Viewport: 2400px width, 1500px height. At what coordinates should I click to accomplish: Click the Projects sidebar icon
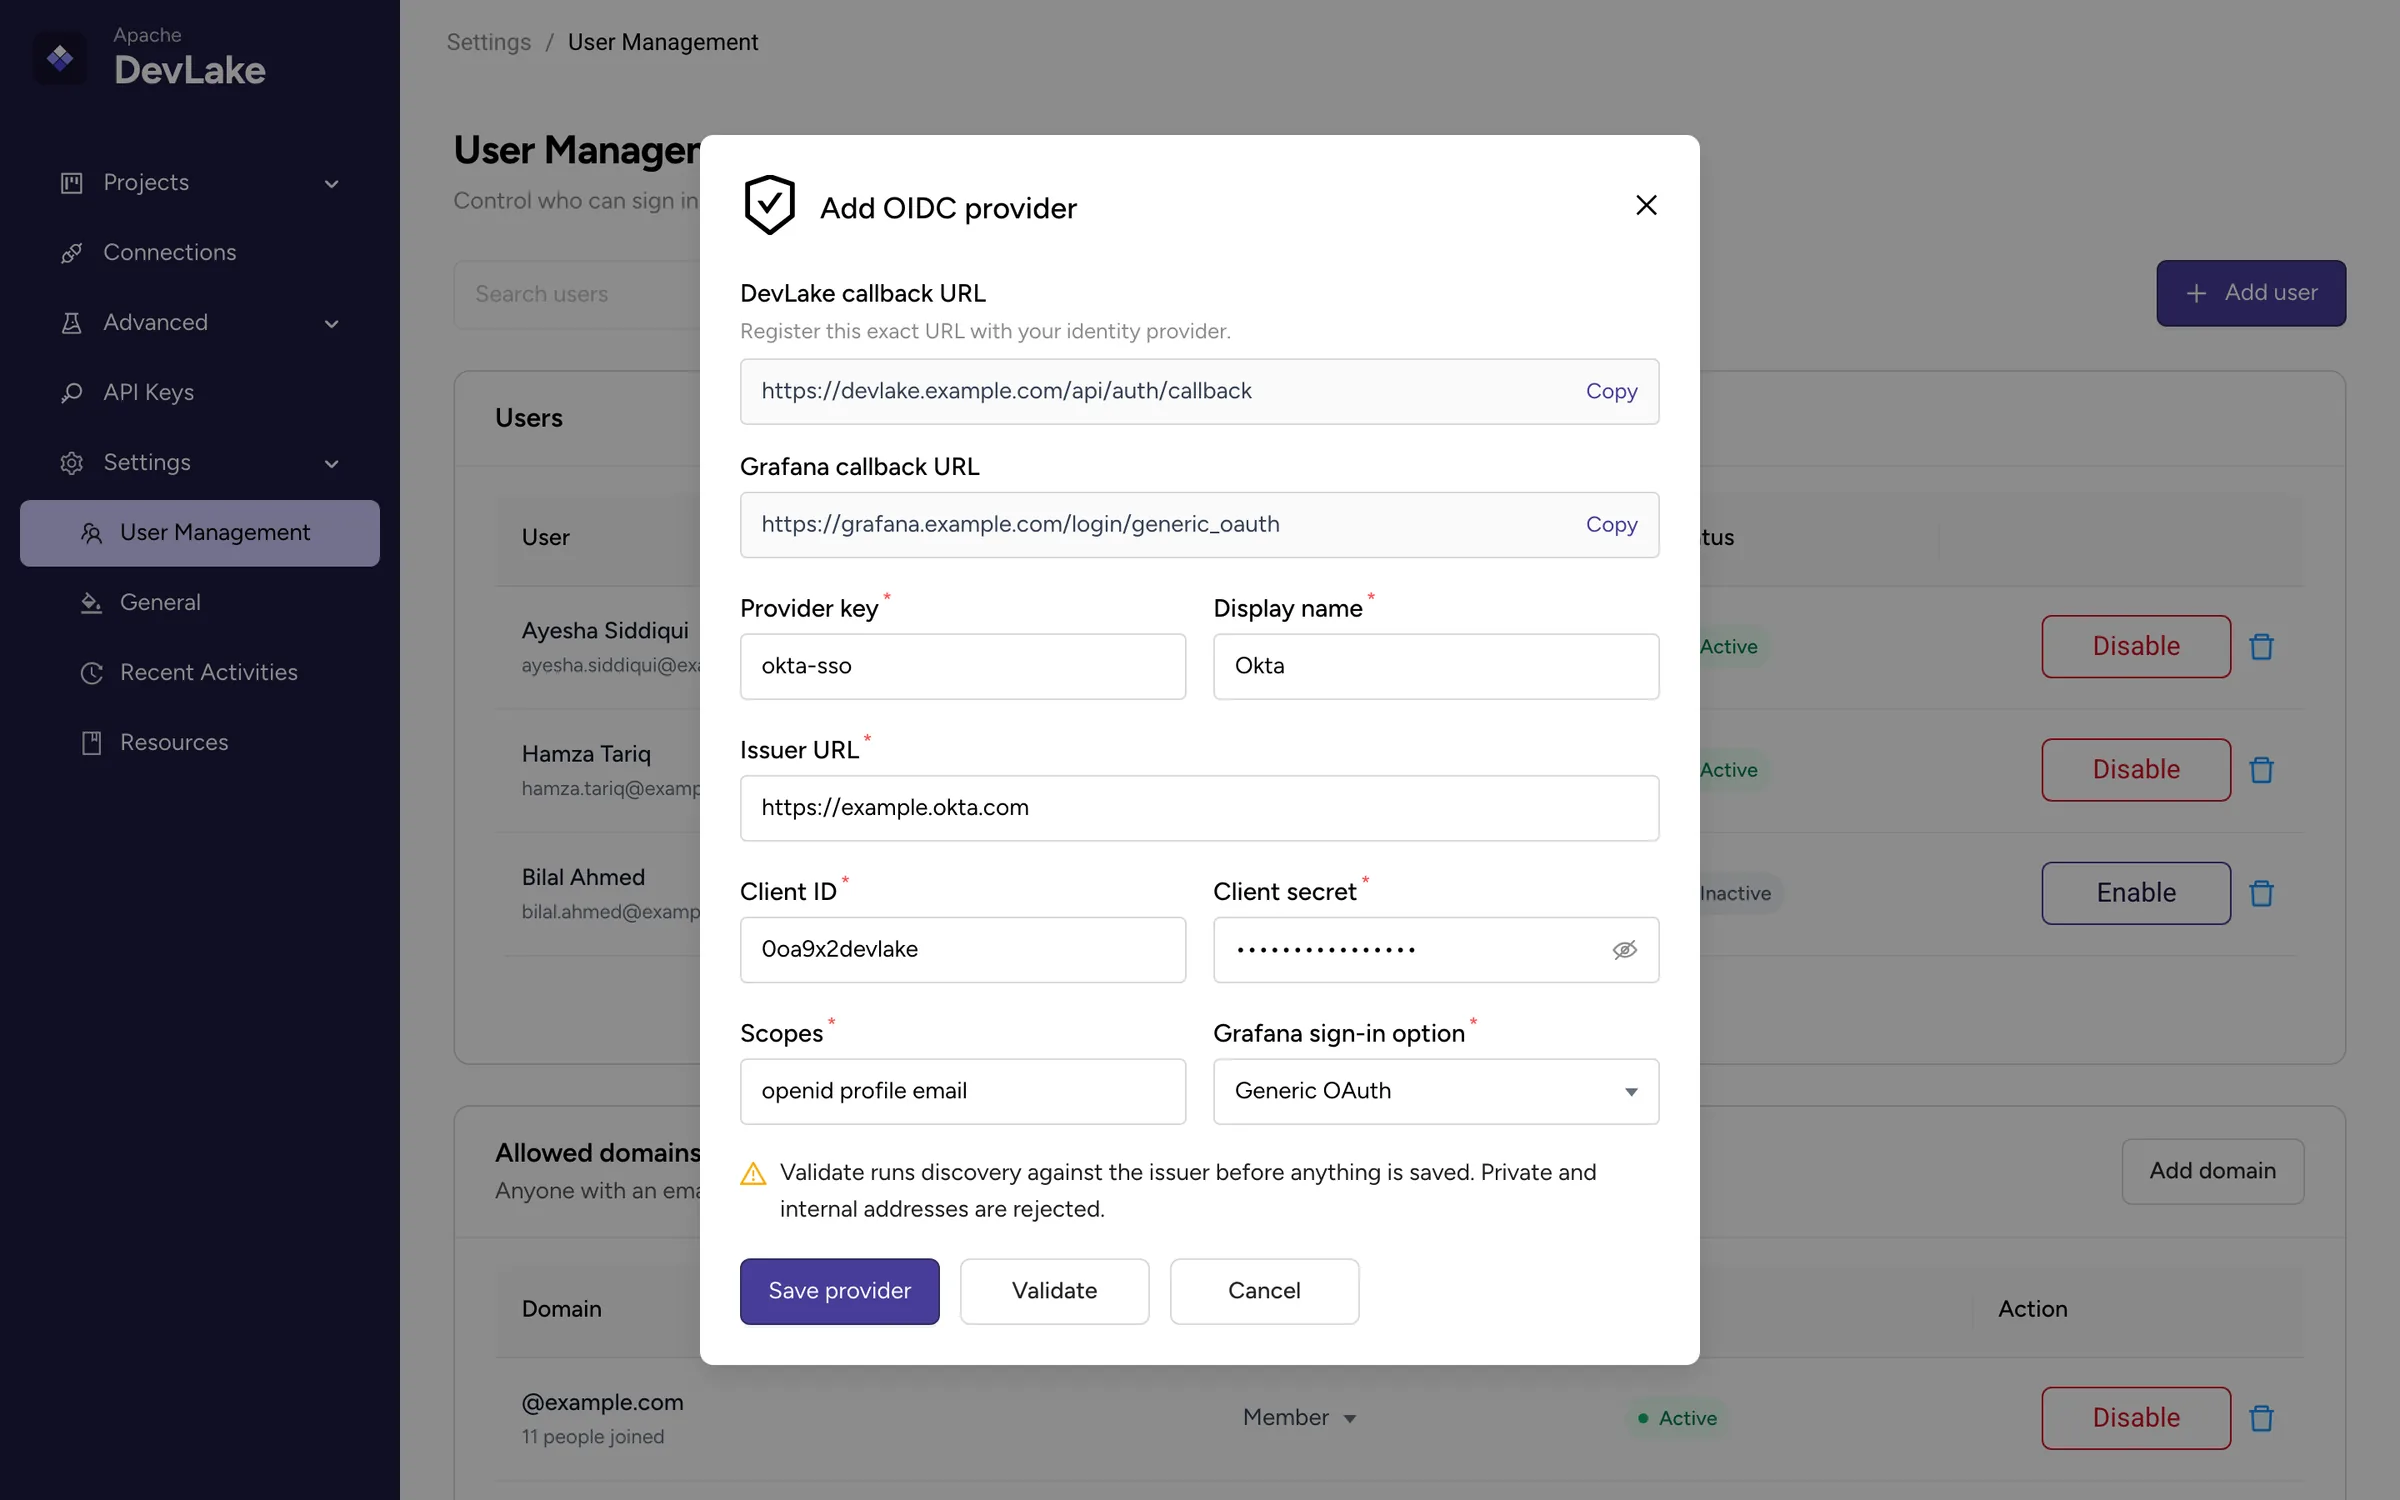click(x=71, y=183)
